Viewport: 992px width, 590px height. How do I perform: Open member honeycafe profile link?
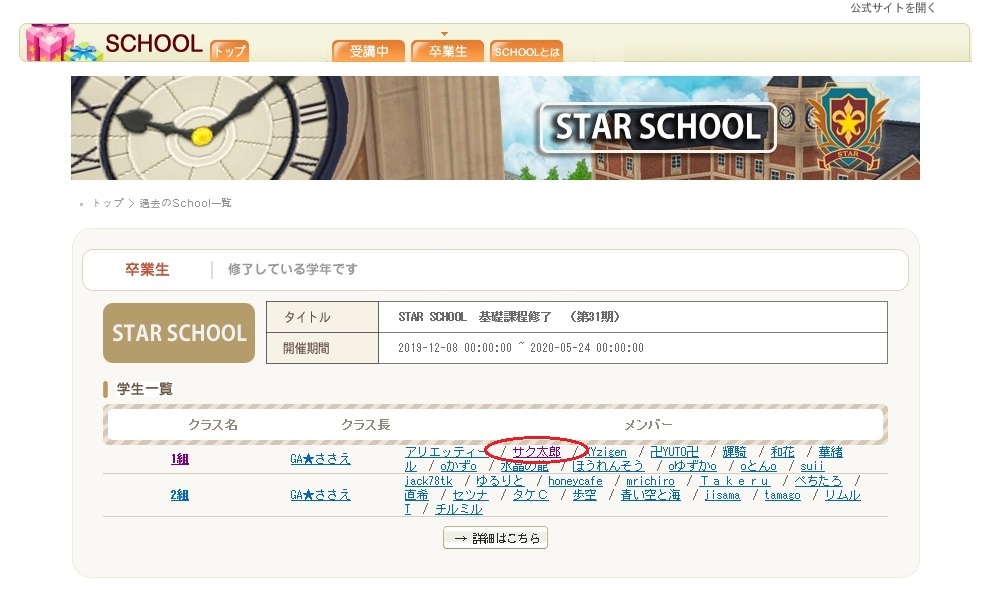point(575,481)
